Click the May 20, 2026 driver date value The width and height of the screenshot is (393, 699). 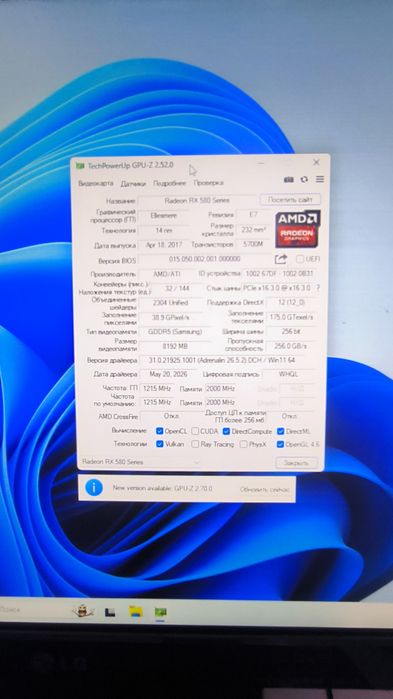click(167, 374)
